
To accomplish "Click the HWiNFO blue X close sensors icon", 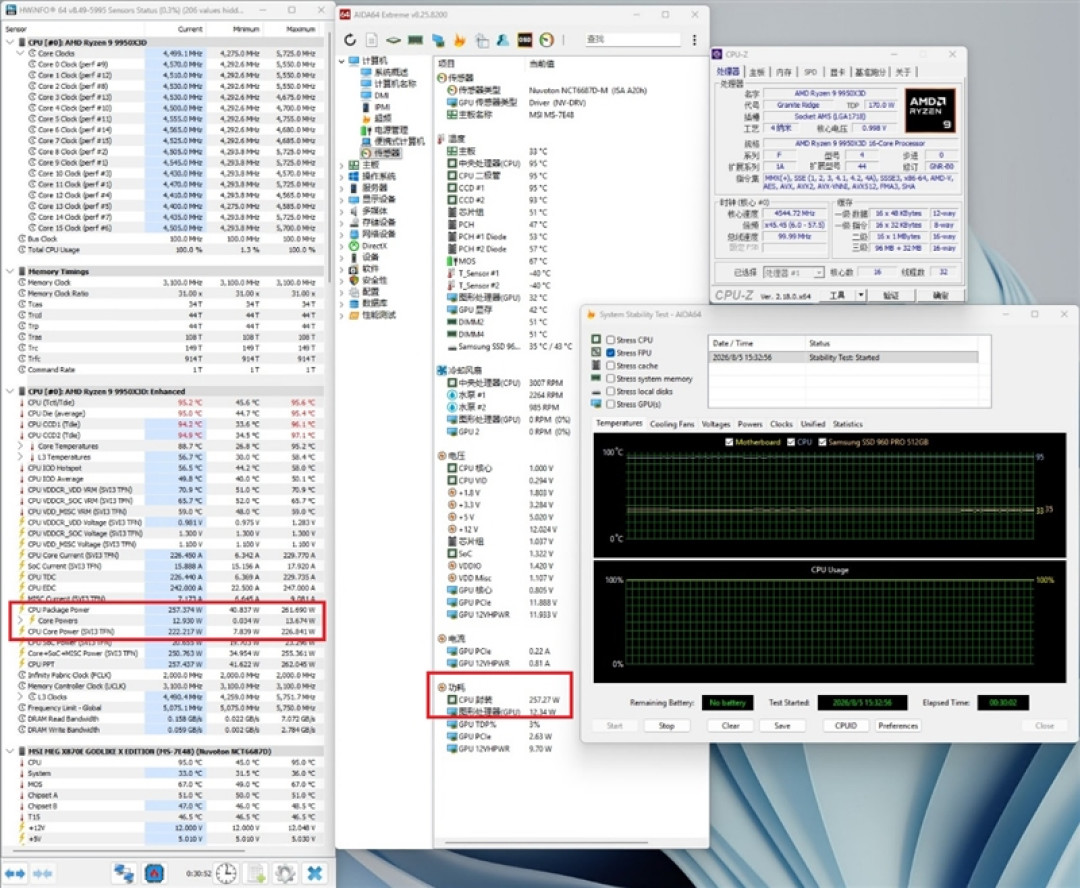I will [x=315, y=874].
